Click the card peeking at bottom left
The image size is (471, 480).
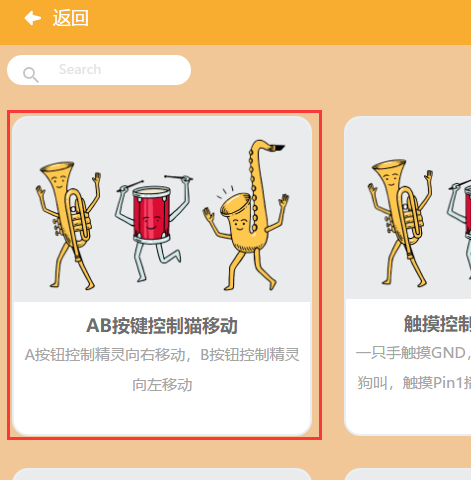pos(162,474)
